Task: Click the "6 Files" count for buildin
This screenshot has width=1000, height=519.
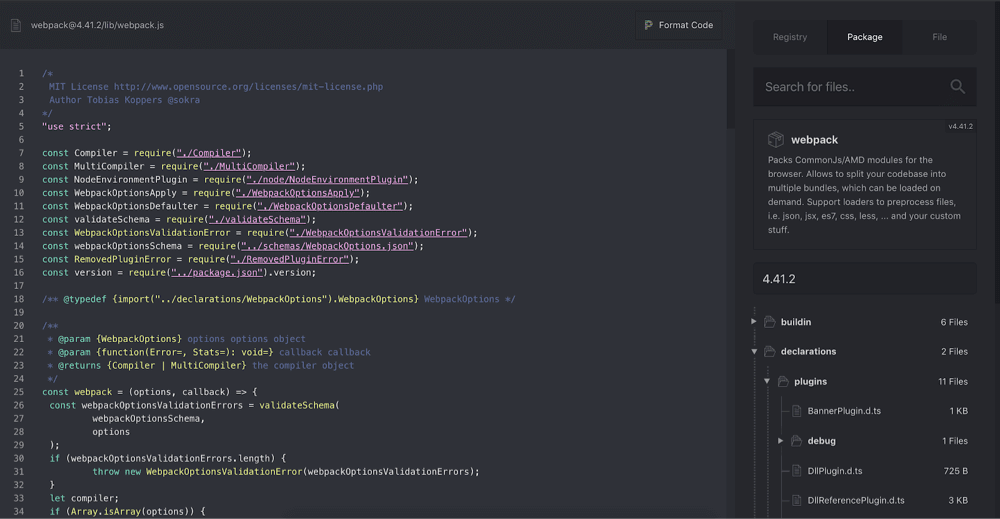Action: point(954,322)
